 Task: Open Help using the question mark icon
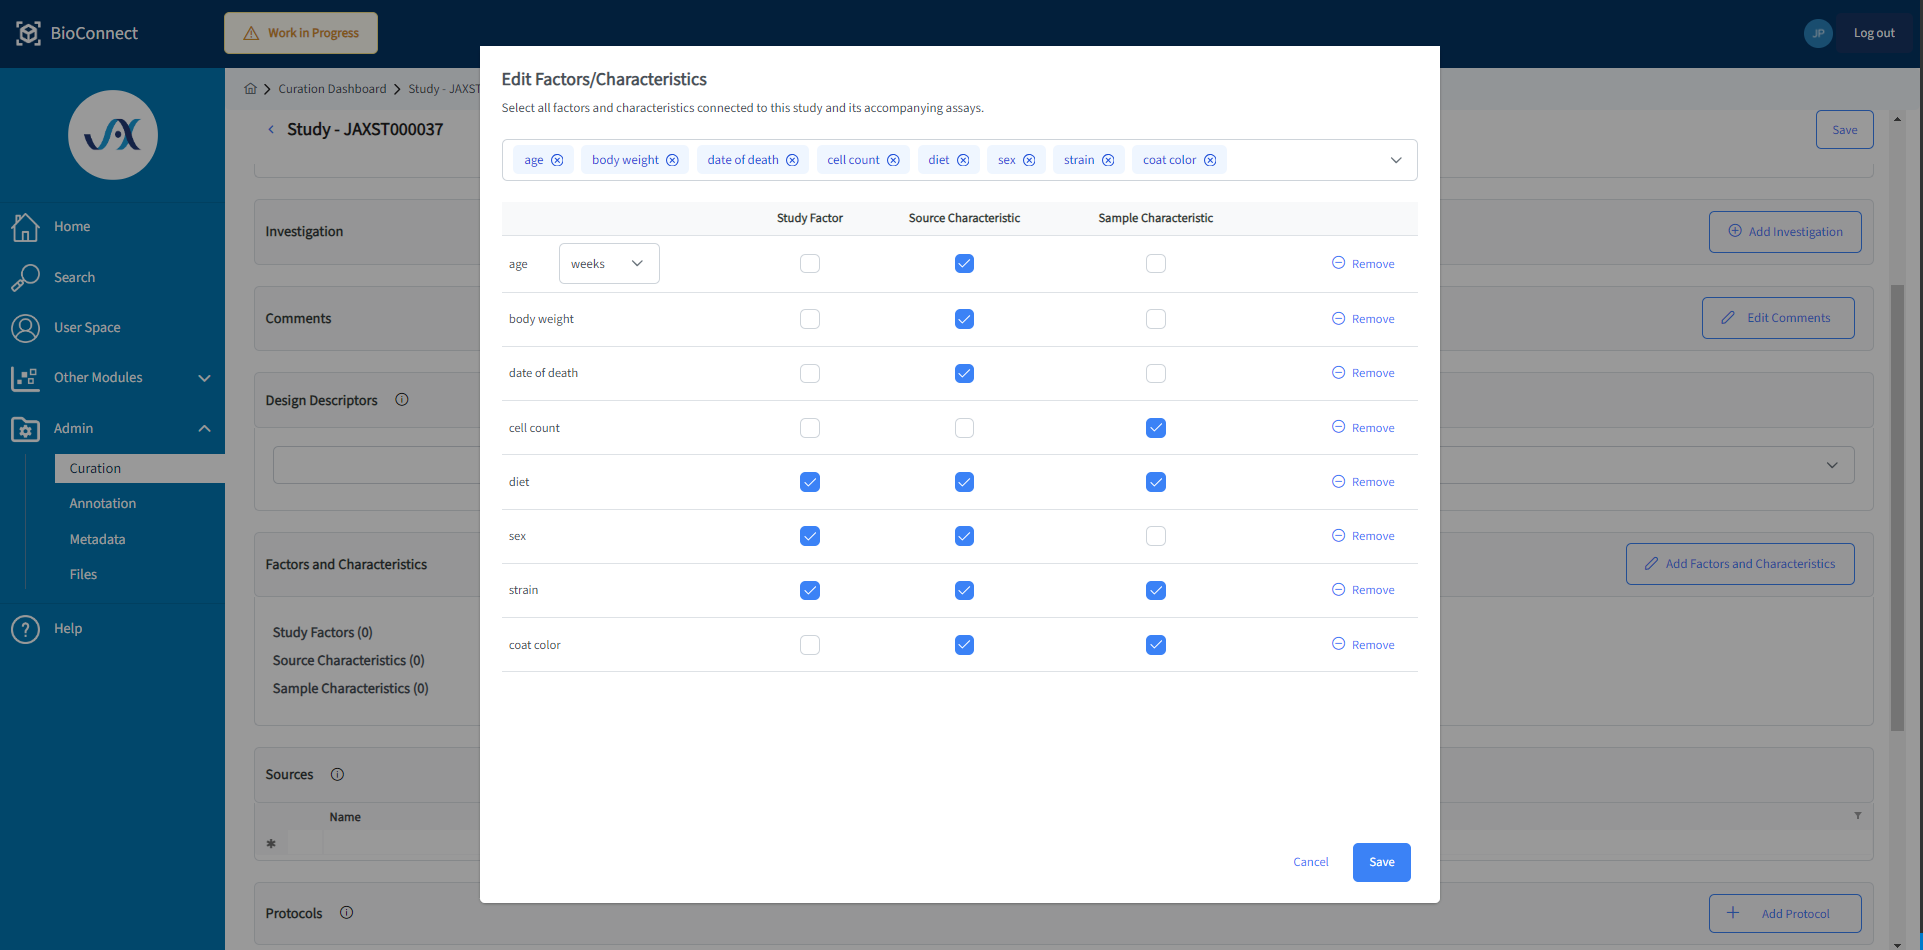(x=25, y=628)
